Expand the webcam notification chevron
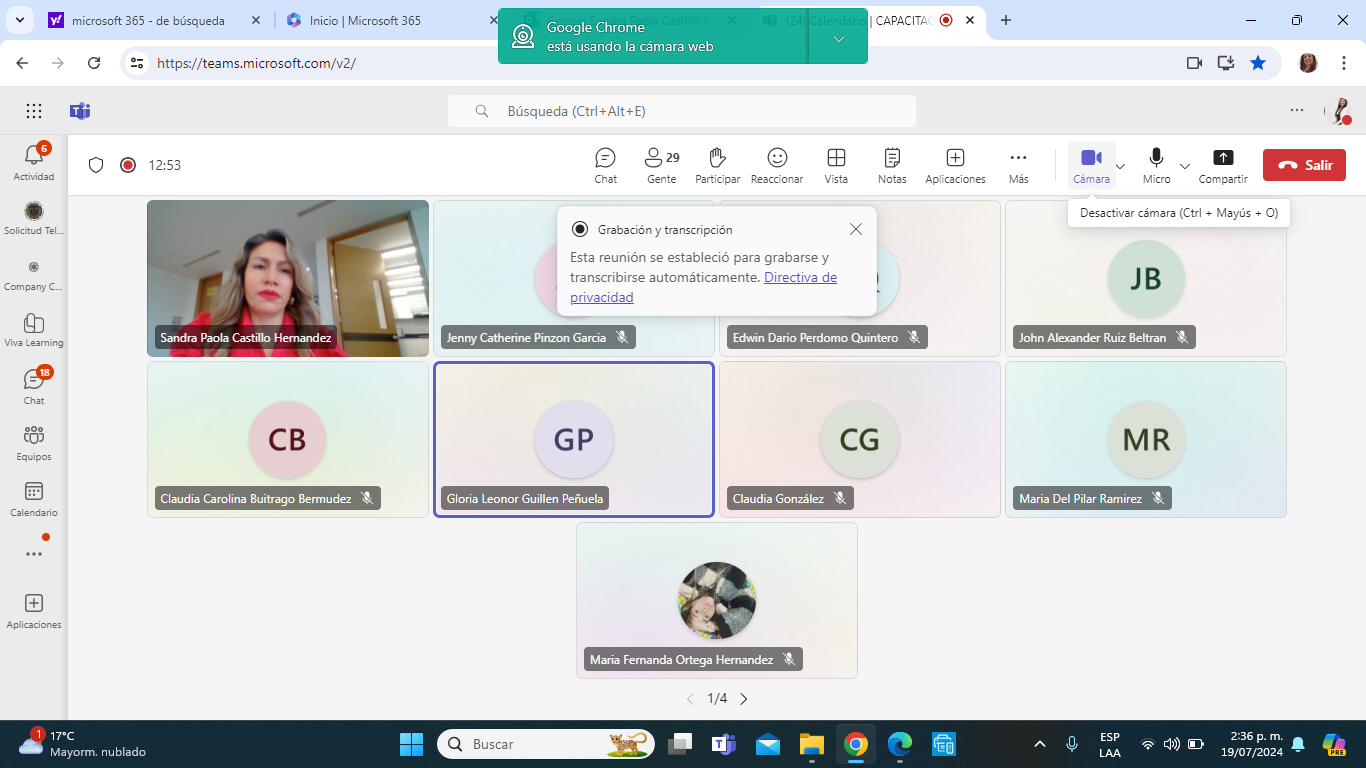1366x768 pixels. click(x=839, y=38)
